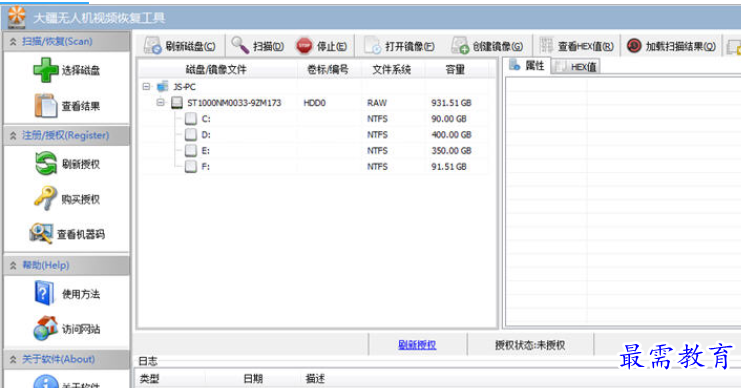Open View Results clipboard icon
741x388 pixels.
(x=46, y=105)
